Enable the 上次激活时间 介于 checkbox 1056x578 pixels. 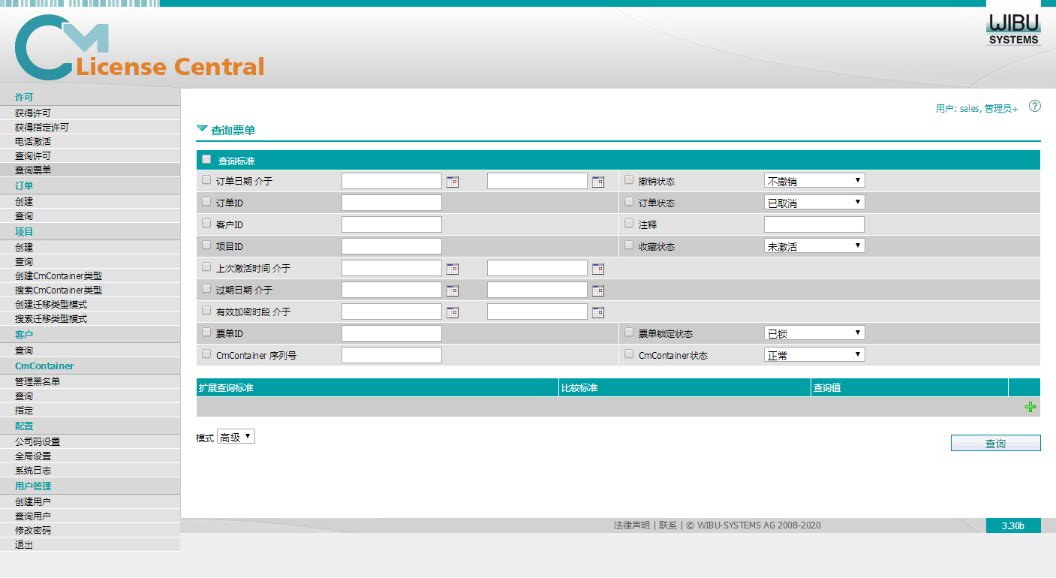[207, 267]
